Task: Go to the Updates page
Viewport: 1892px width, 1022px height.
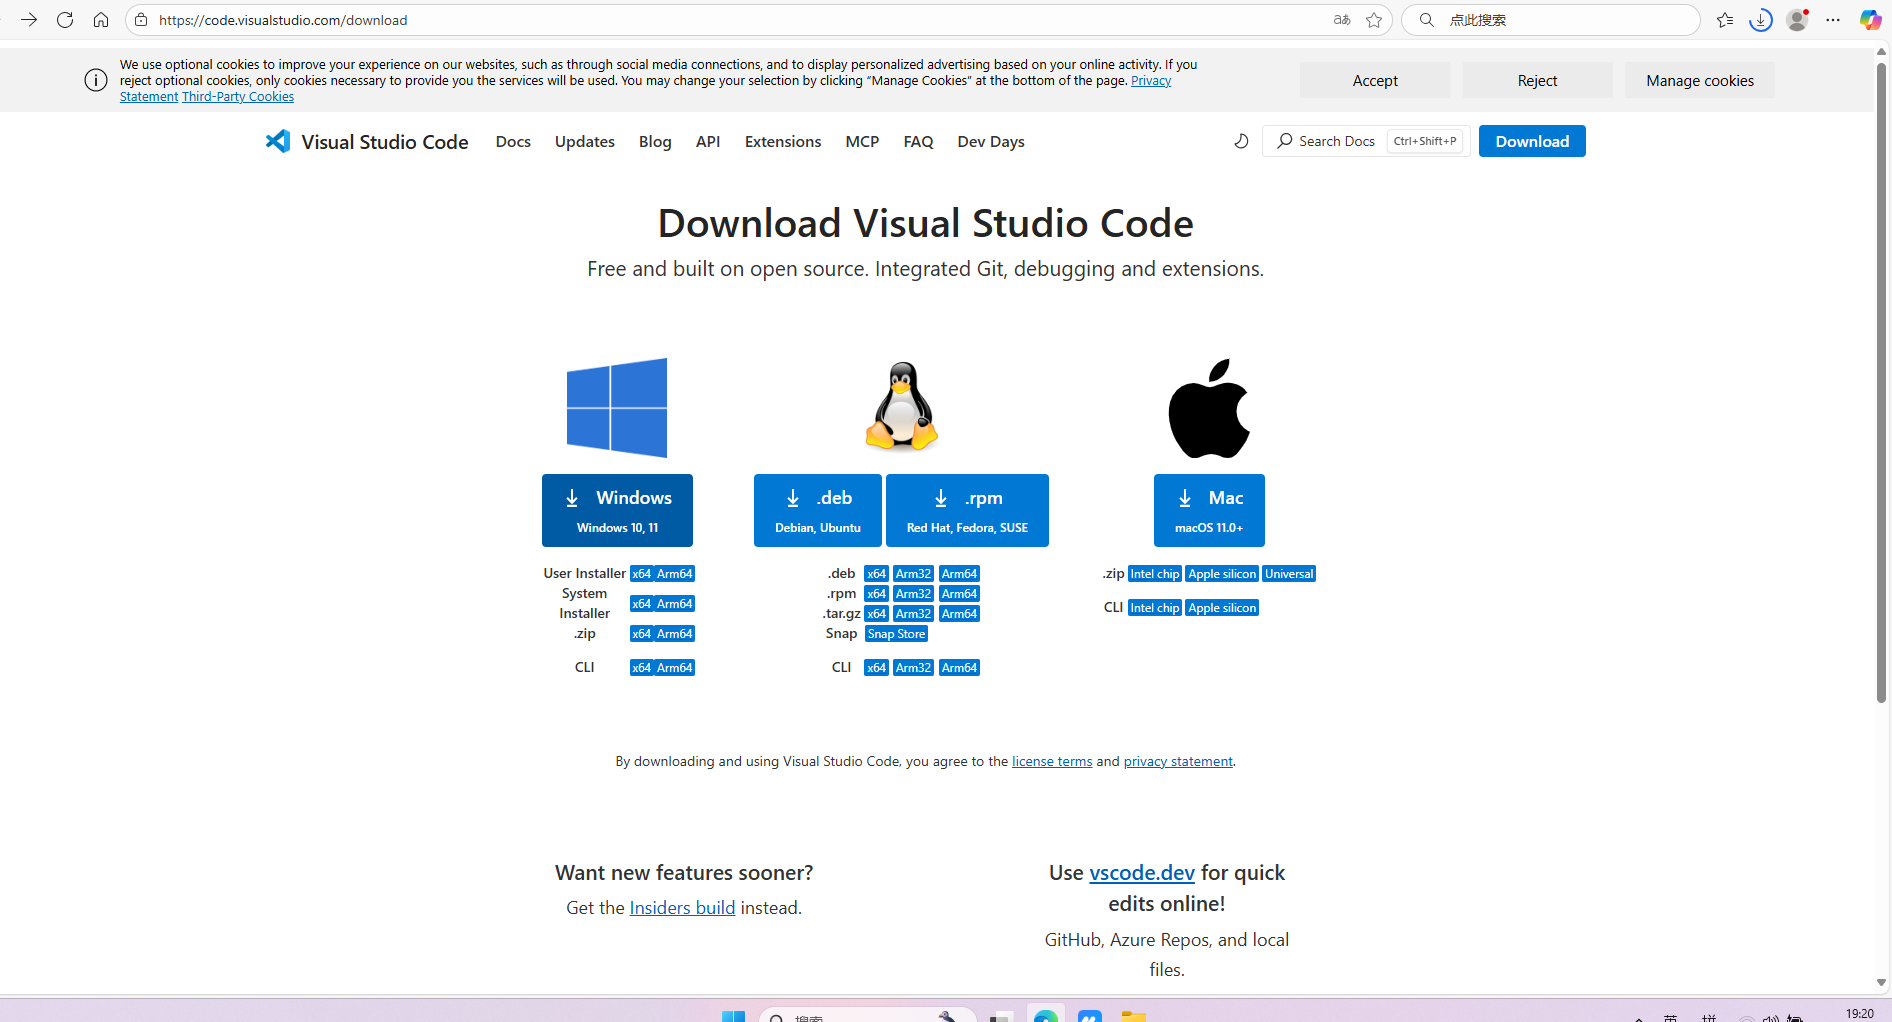Action: click(x=585, y=141)
